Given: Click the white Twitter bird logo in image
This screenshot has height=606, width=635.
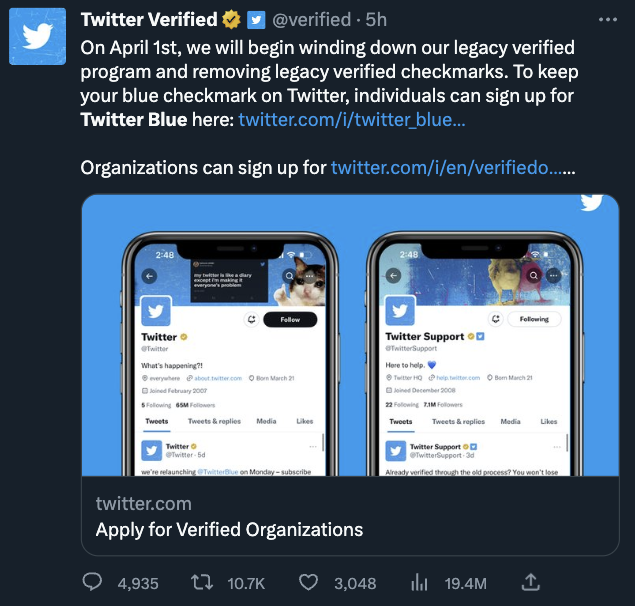Looking at the screenshot, I should click(591, 201).
